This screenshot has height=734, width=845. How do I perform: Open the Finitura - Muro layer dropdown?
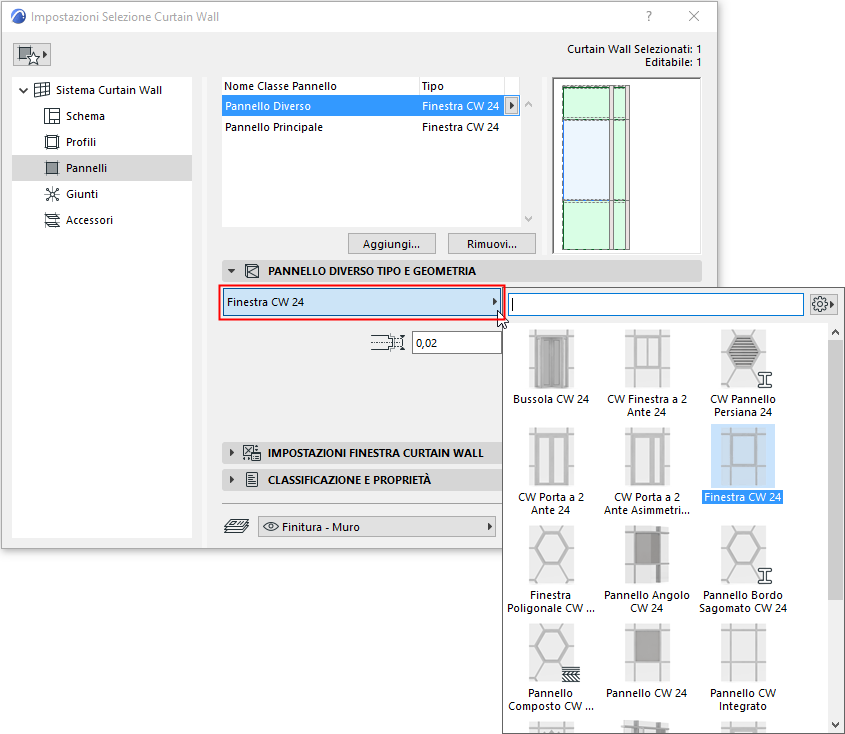pos(377,527)
